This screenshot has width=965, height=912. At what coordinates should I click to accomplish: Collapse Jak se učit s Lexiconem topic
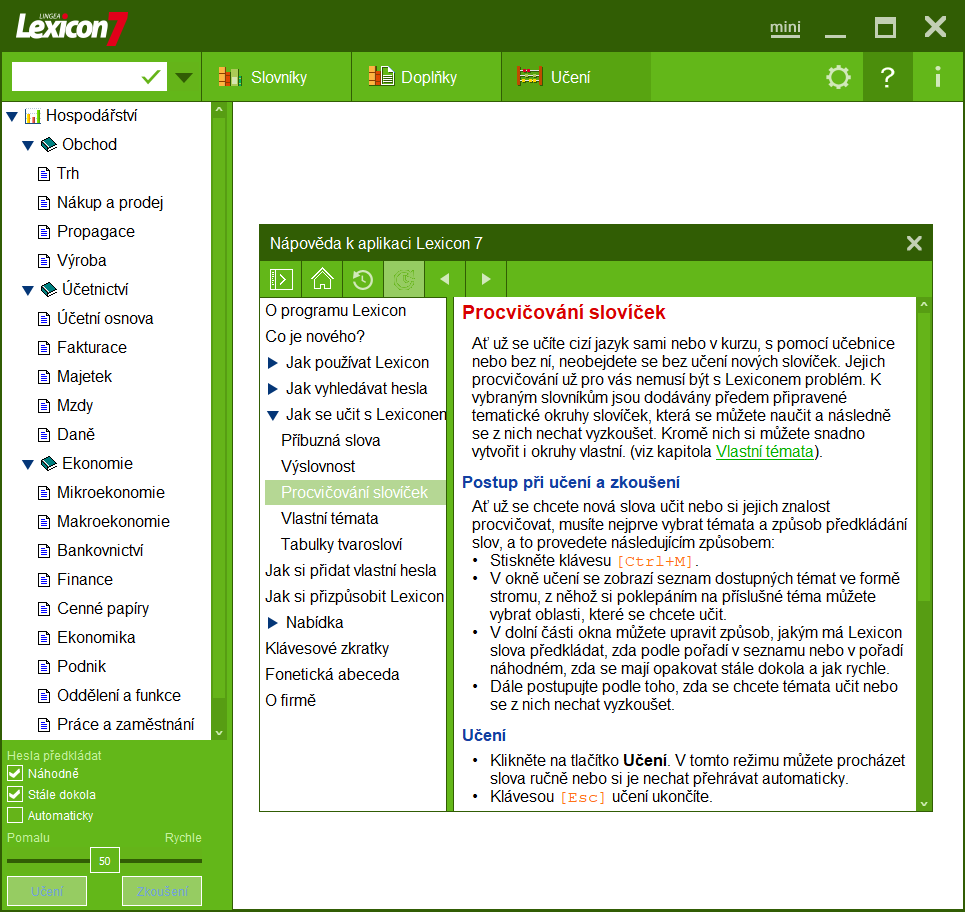tap(273, 415)
